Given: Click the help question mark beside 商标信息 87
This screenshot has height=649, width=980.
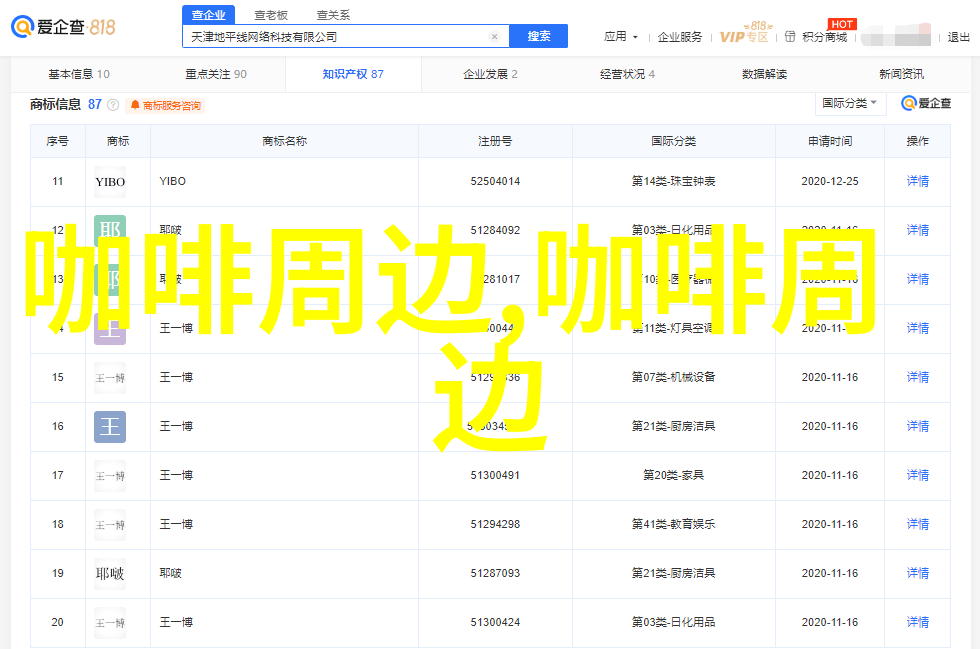Looking at the screenshot, I should click(x=113, y=105).
